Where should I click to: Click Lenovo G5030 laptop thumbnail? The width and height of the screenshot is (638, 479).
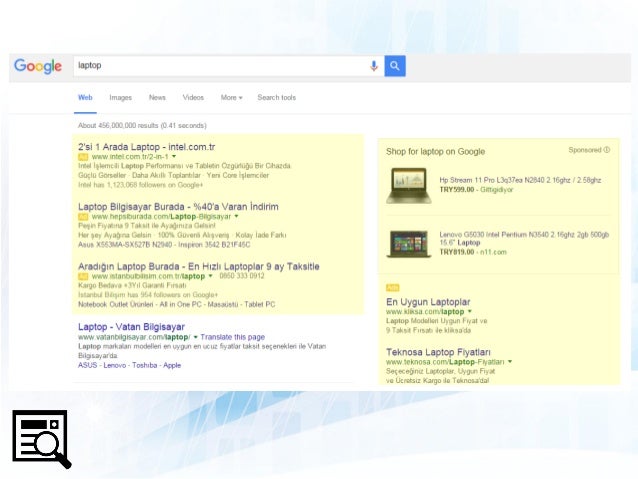pyautogui.click(x=409, y=243)
